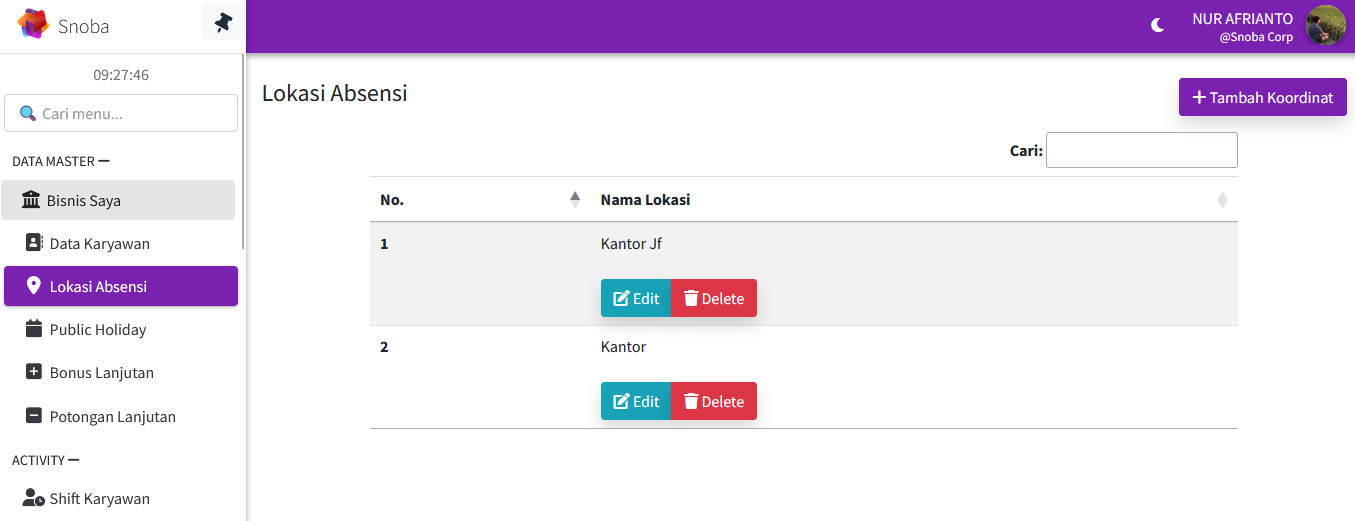Click the Shift Karyawan user-clock icon
1355x521 pixels.
(x=33, y=498)
